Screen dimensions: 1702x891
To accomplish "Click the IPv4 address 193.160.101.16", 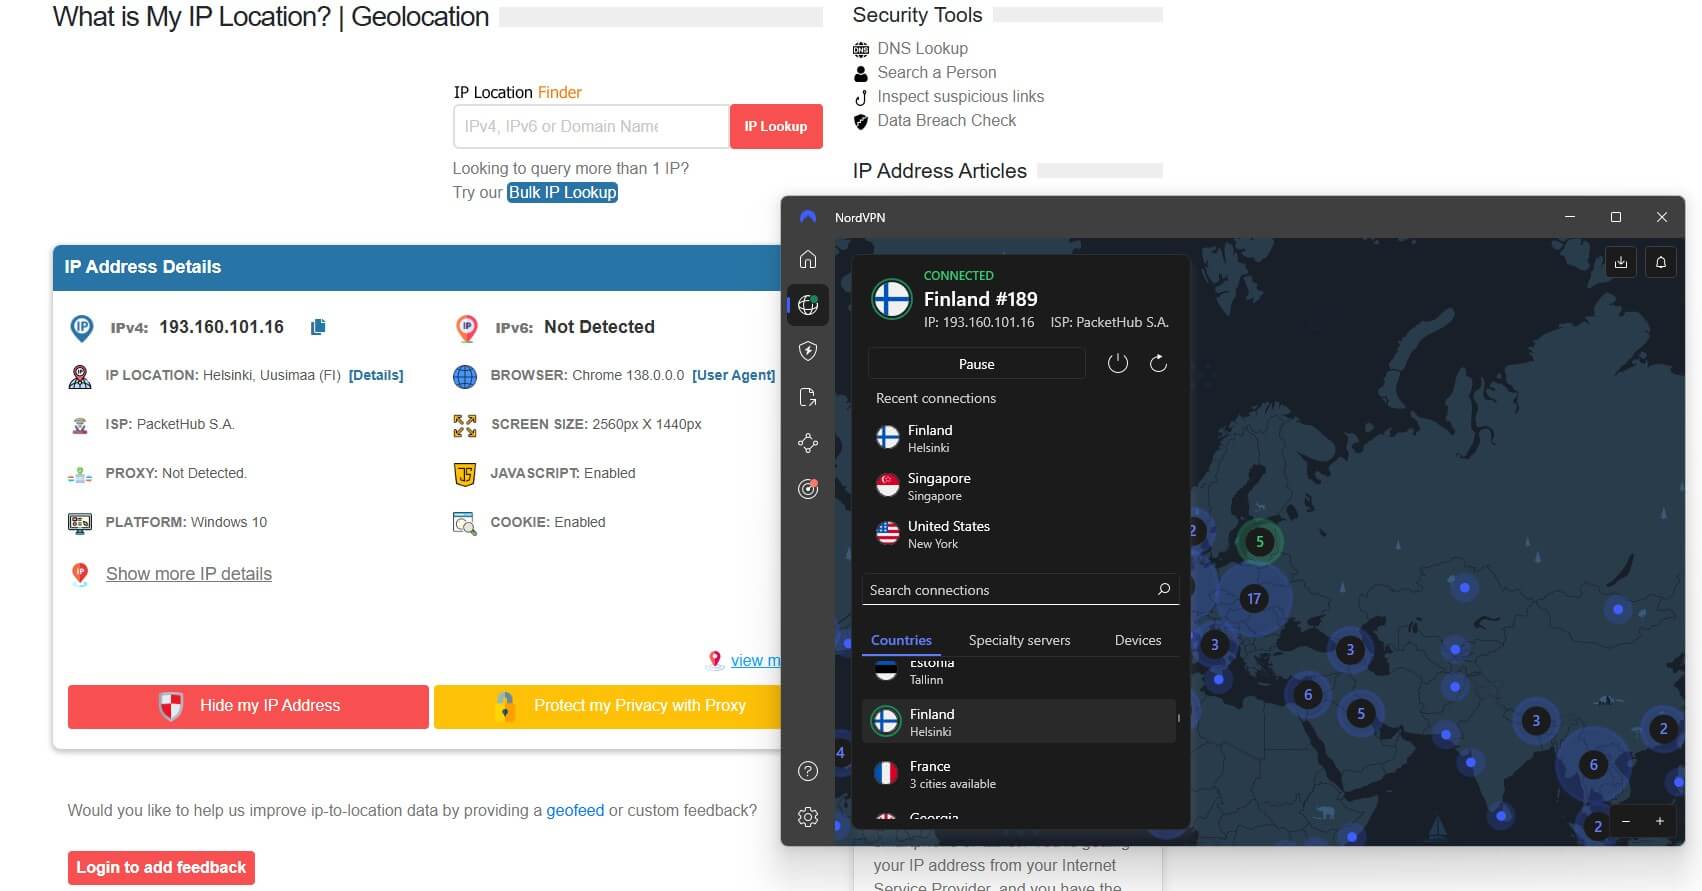I will tap(221, 327).
